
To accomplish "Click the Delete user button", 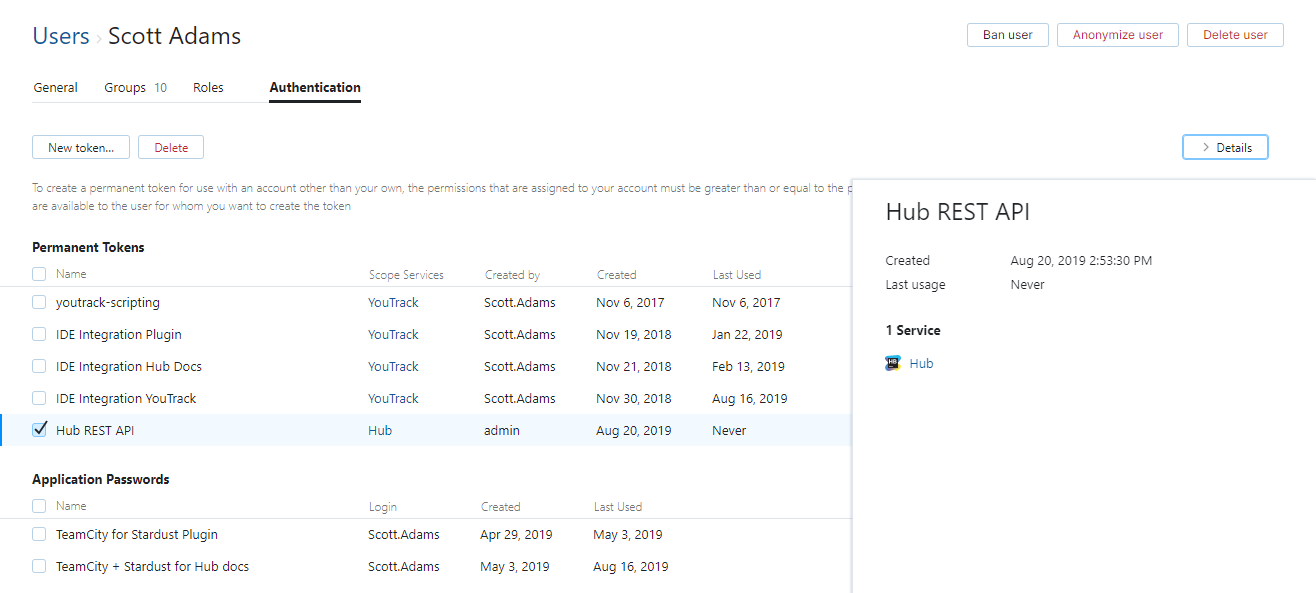I will [1235, 35].
